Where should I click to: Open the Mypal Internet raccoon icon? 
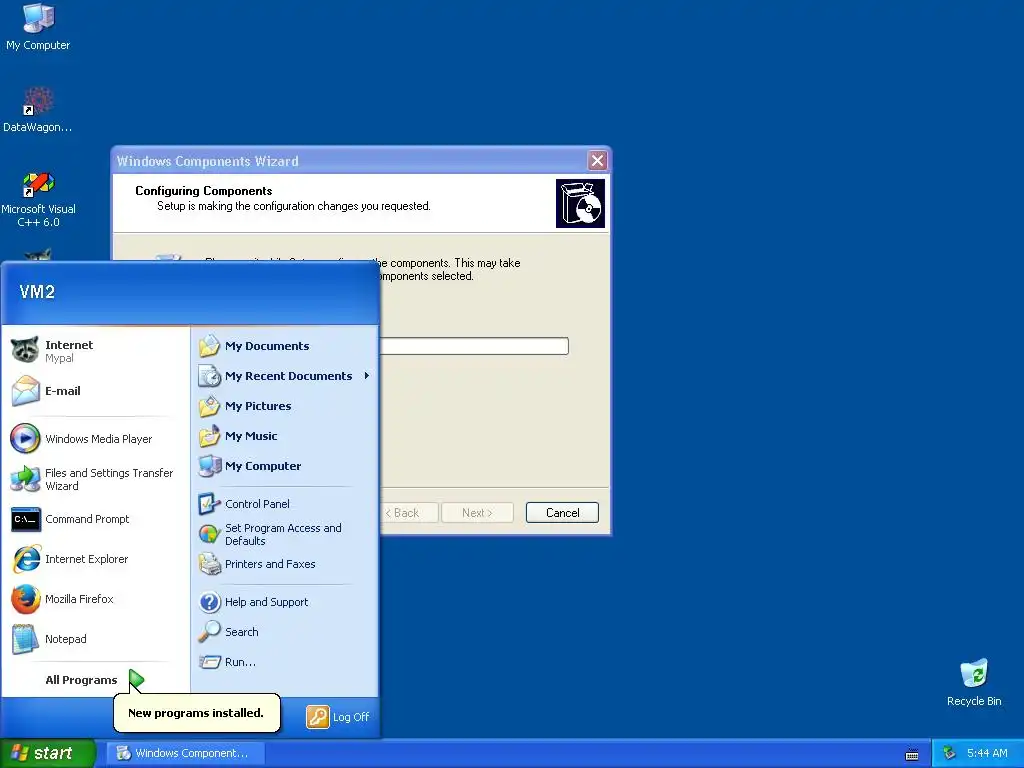click(x=25, y=351)
